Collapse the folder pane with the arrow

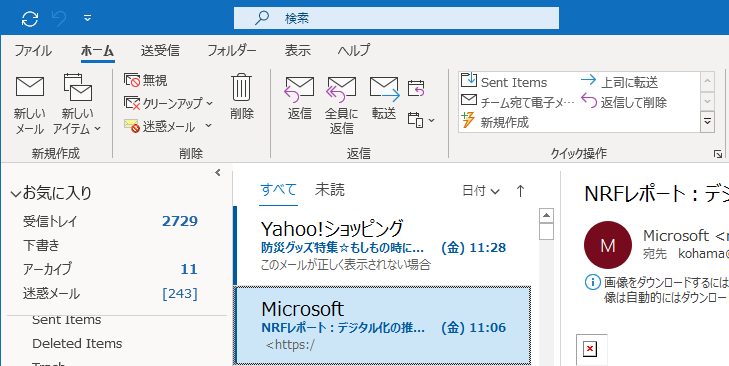pyautogui.click(x=218, y=173)
